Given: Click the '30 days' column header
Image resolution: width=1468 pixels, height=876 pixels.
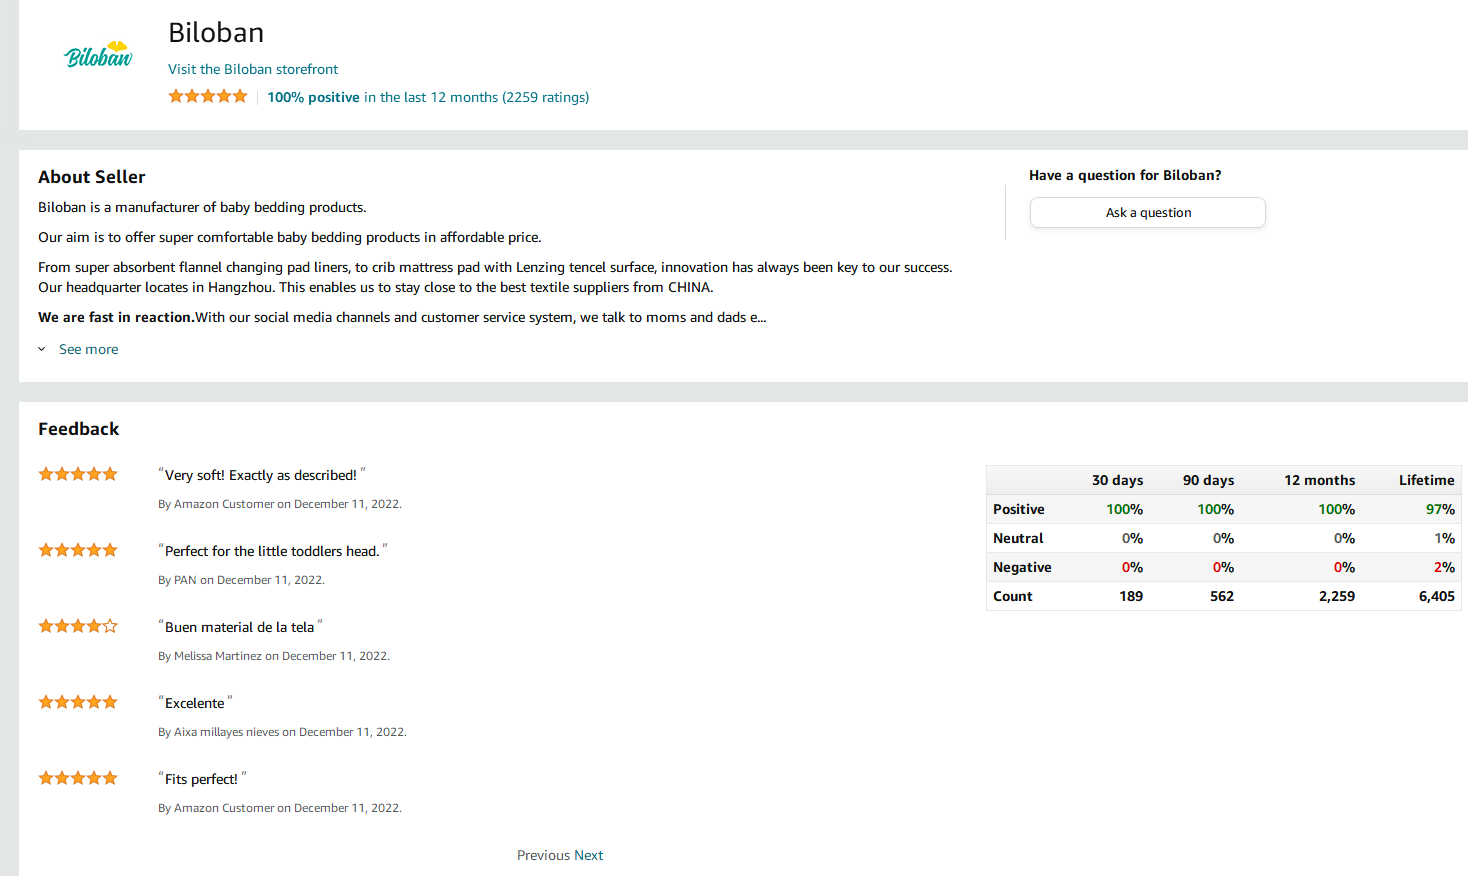Looking at the screenshot, I should [x=1117, y=480].
